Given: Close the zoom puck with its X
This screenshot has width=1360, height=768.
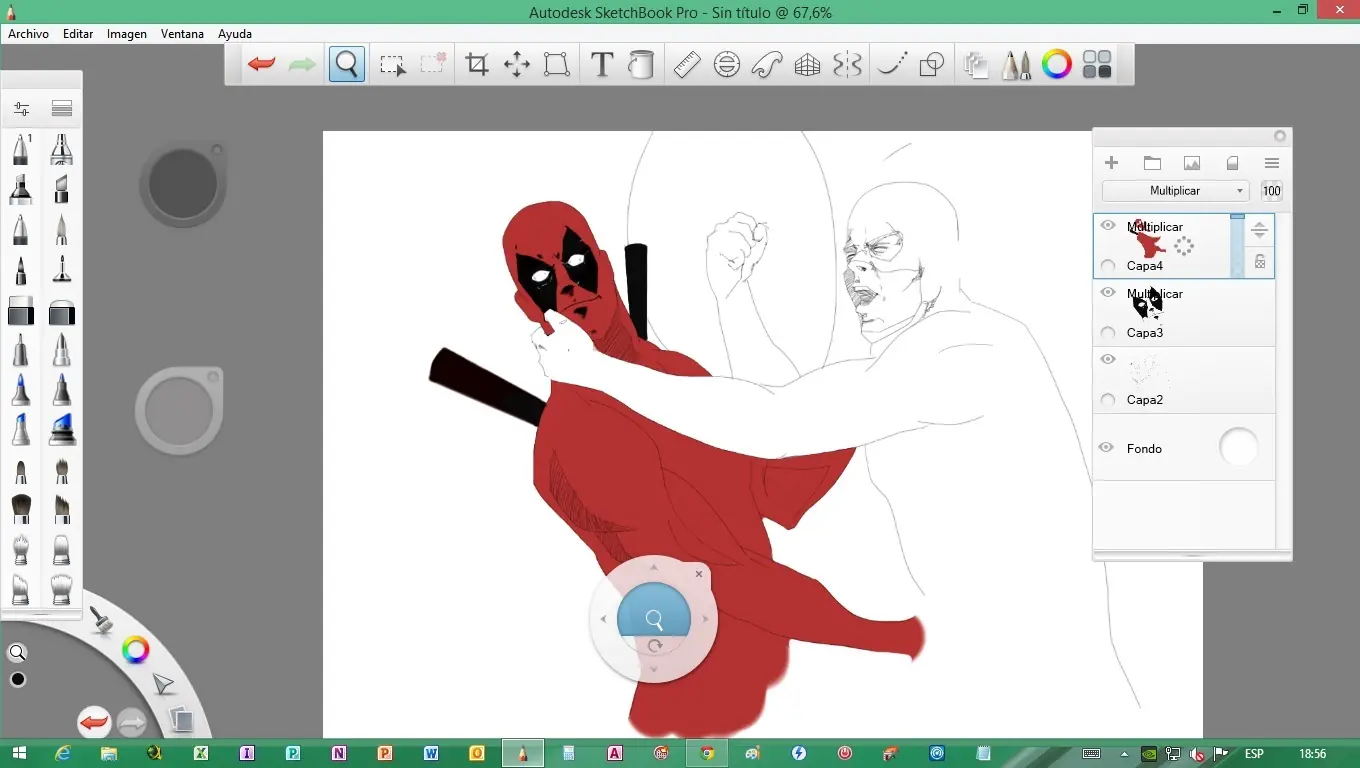Looking at the screenshot, I should (x=699, y=574).
